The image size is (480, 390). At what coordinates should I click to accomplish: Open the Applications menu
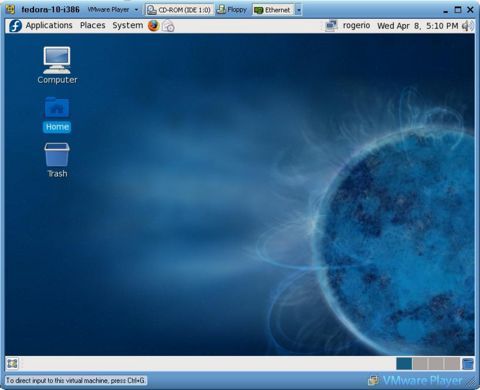point(49,25)
